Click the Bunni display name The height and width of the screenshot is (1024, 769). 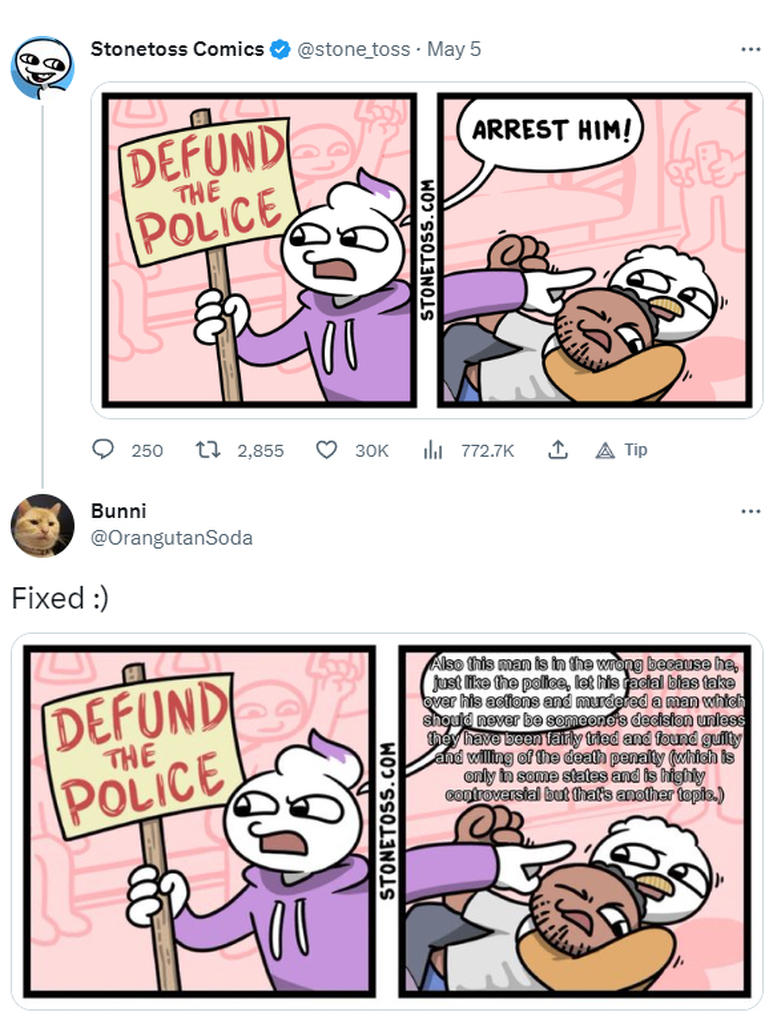pos(118,511)
